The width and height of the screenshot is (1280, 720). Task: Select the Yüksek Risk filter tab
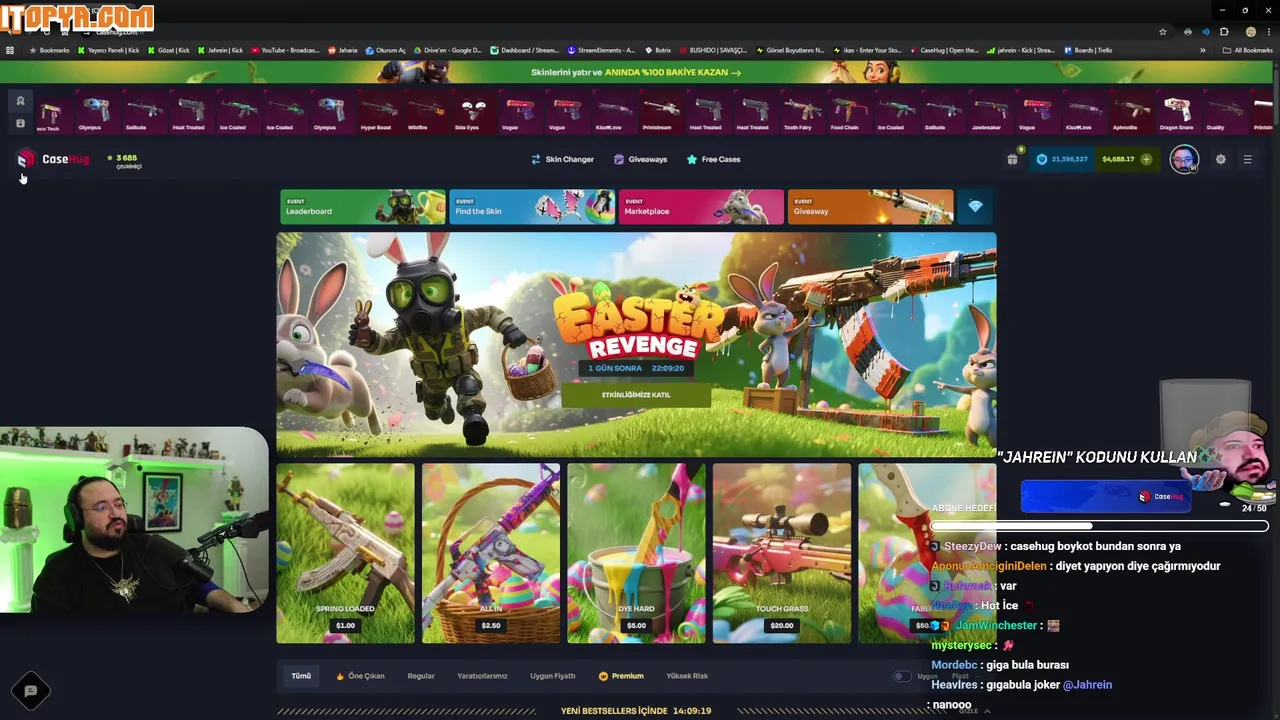click(686, 676)
